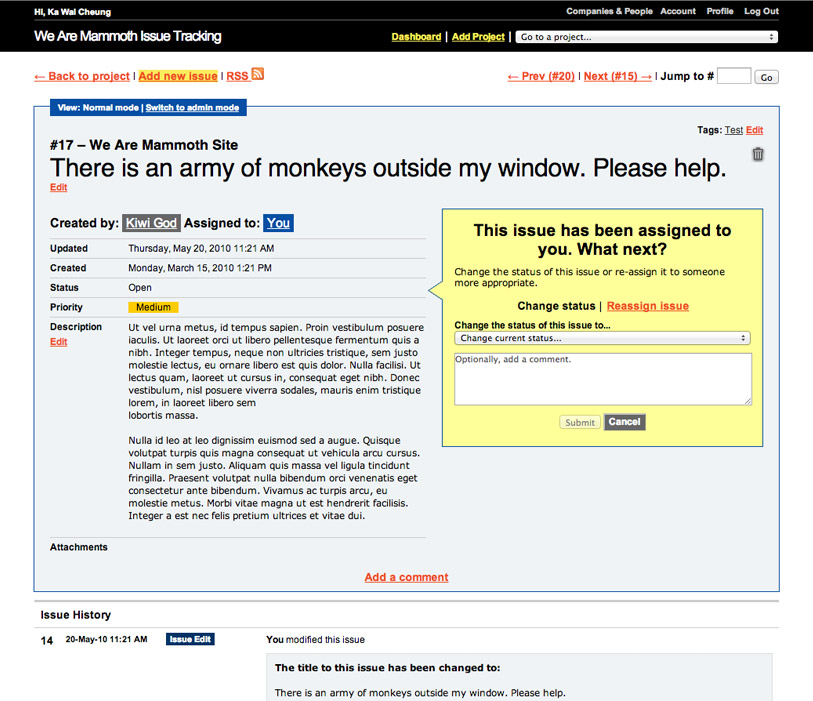The width and height of the screenshot is (813, 701).
Task: Click the Go button next to jump field
Action: tap(766, 77)
